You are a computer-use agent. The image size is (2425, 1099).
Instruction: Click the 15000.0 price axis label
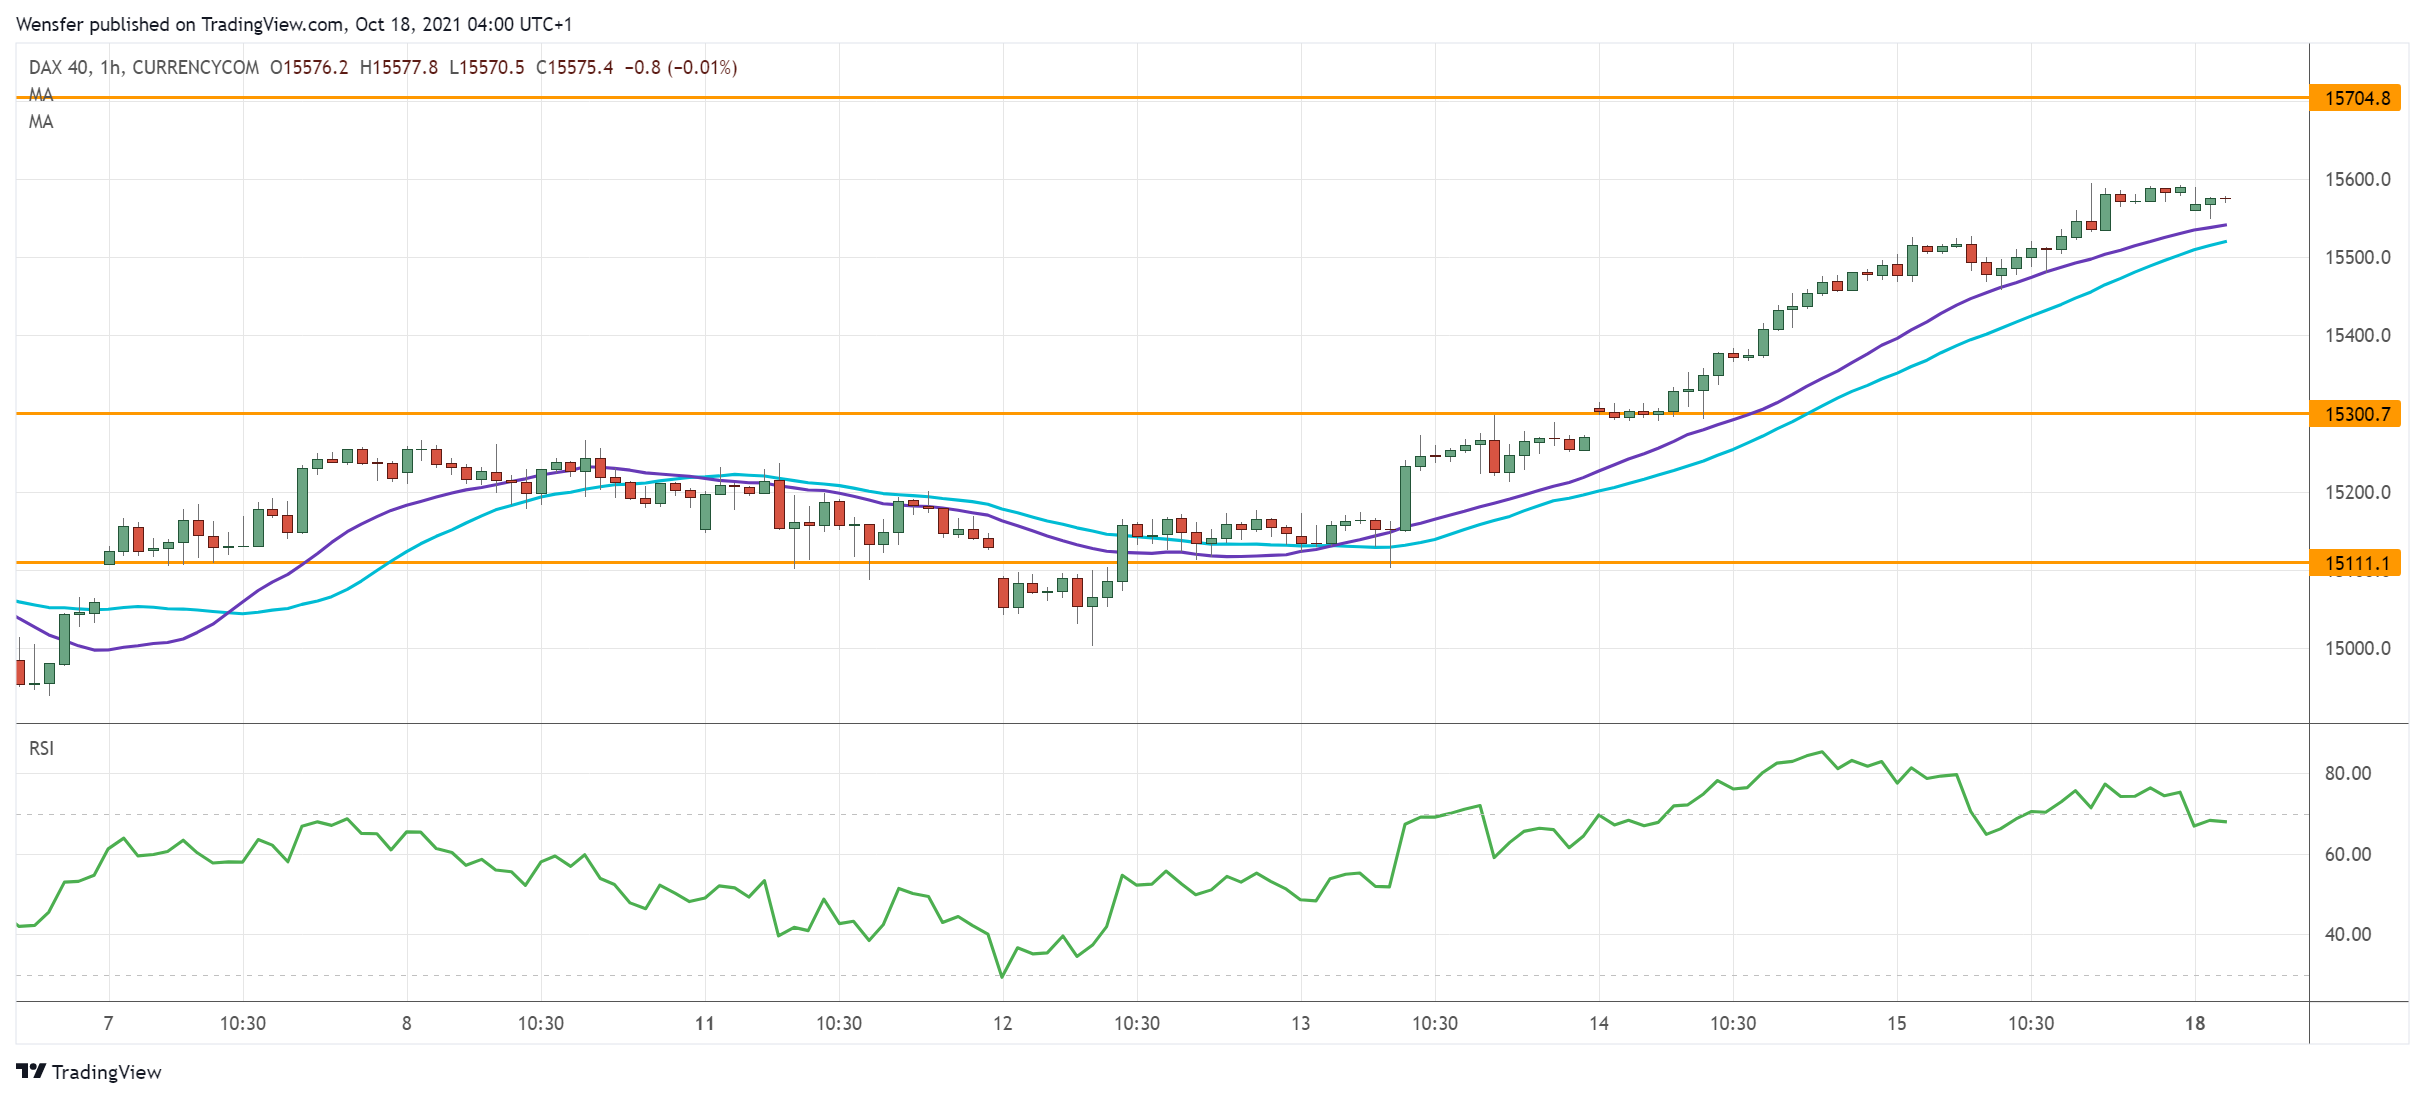2357,649
